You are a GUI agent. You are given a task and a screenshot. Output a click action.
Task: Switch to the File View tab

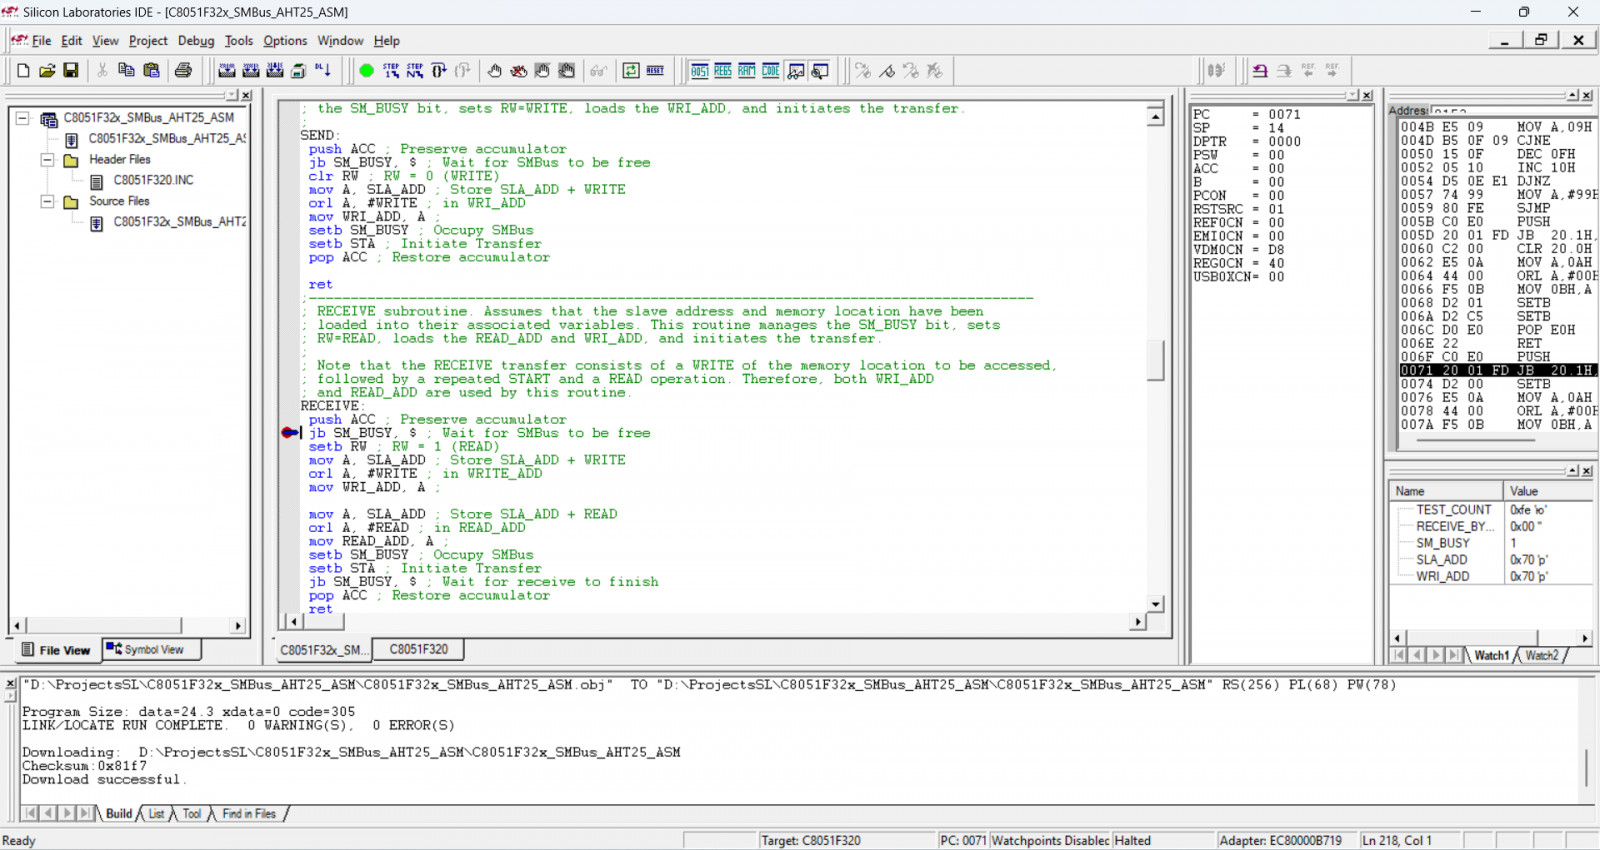56,650
